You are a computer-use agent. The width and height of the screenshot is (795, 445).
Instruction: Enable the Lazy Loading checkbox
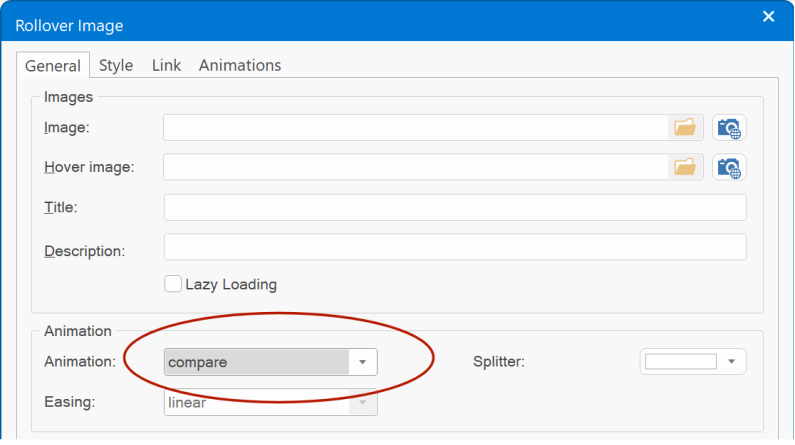pyautogui.click(x=173, y=284)
